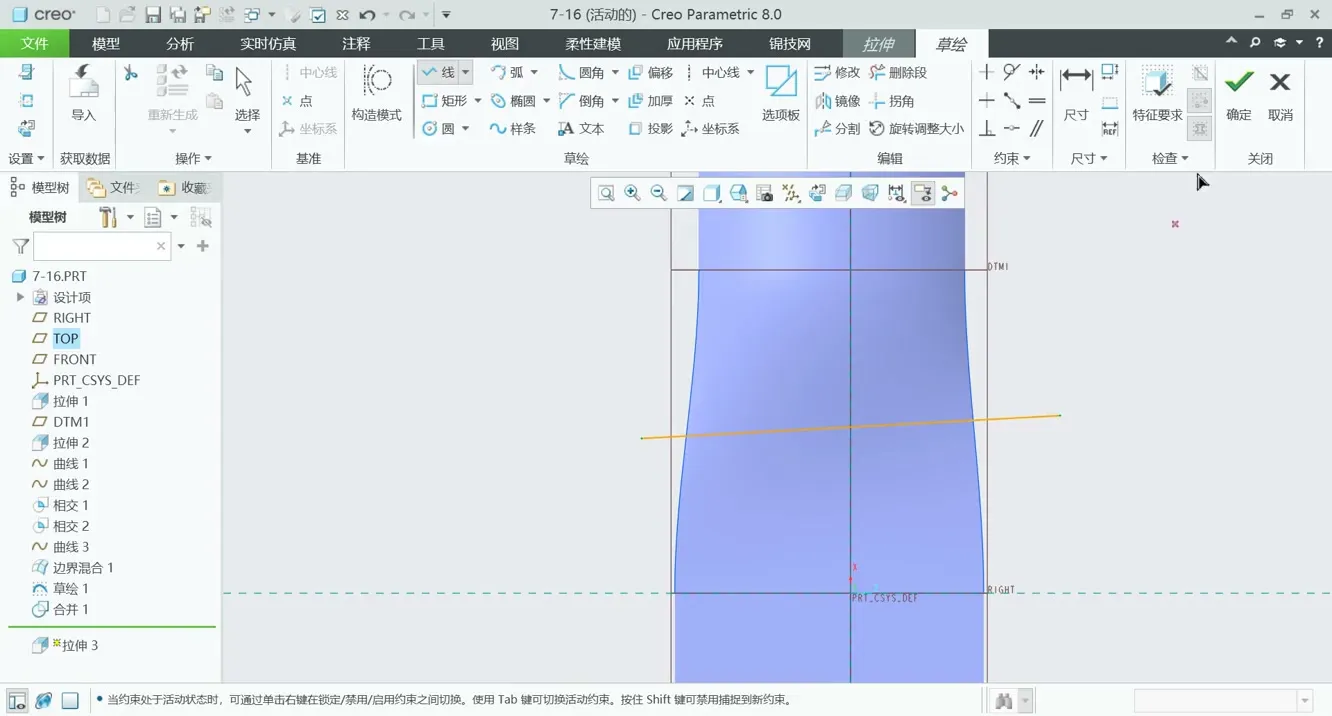Viewport: 1332px width, 716px height.
Task: Confirm sketch with 确定 button
Action: tap(1239, 93)
